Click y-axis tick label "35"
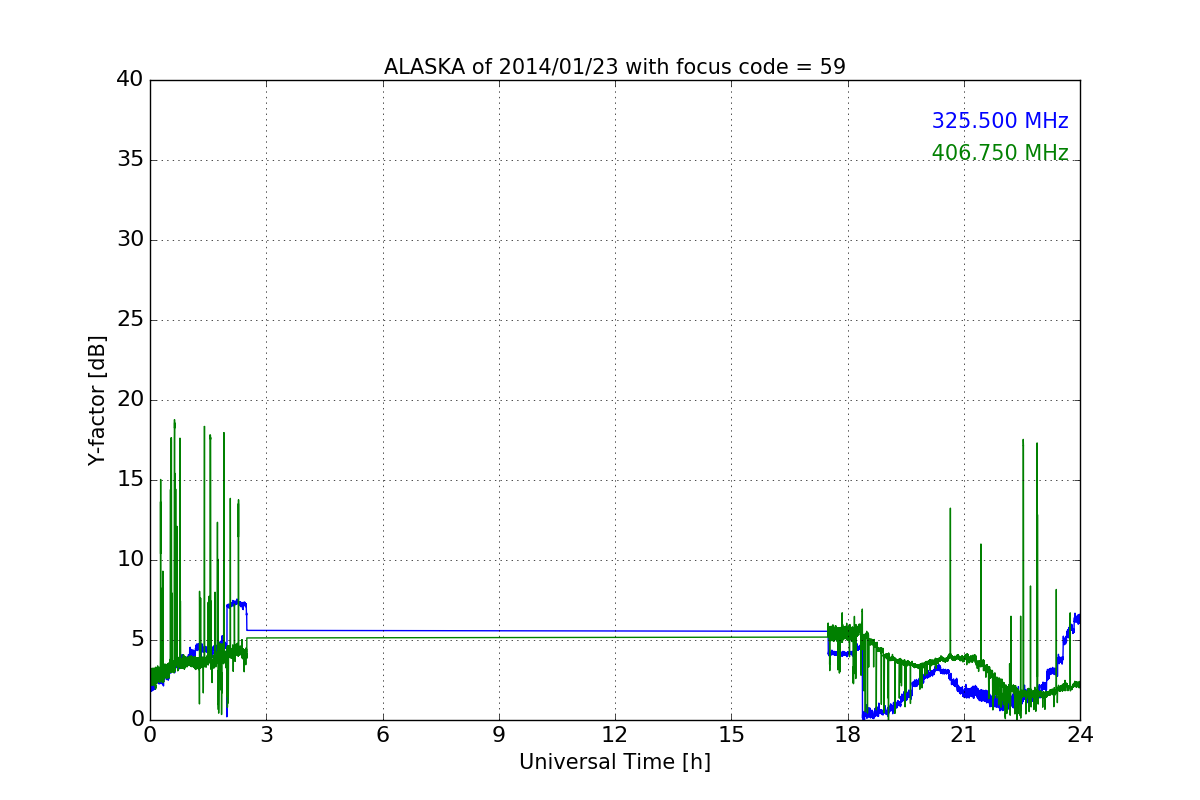 [x=129, y=160]
